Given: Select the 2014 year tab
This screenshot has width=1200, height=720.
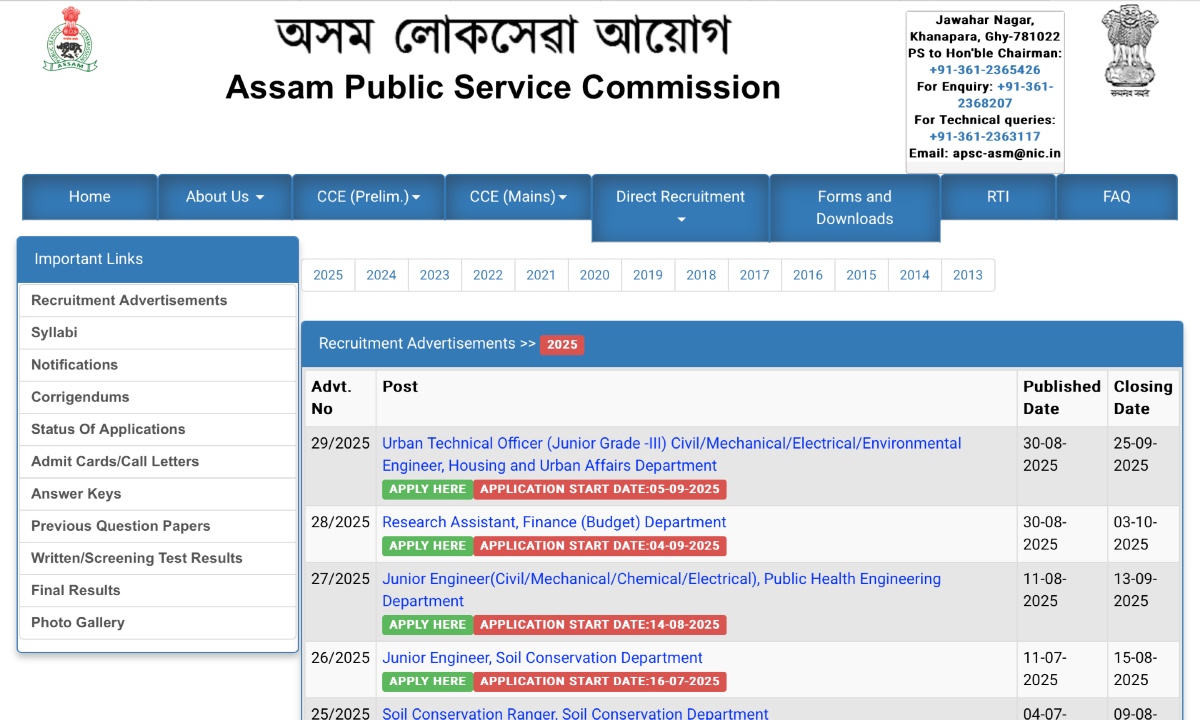Looking at the screenshot, I should pyautogui.click(x=915, y=275).
